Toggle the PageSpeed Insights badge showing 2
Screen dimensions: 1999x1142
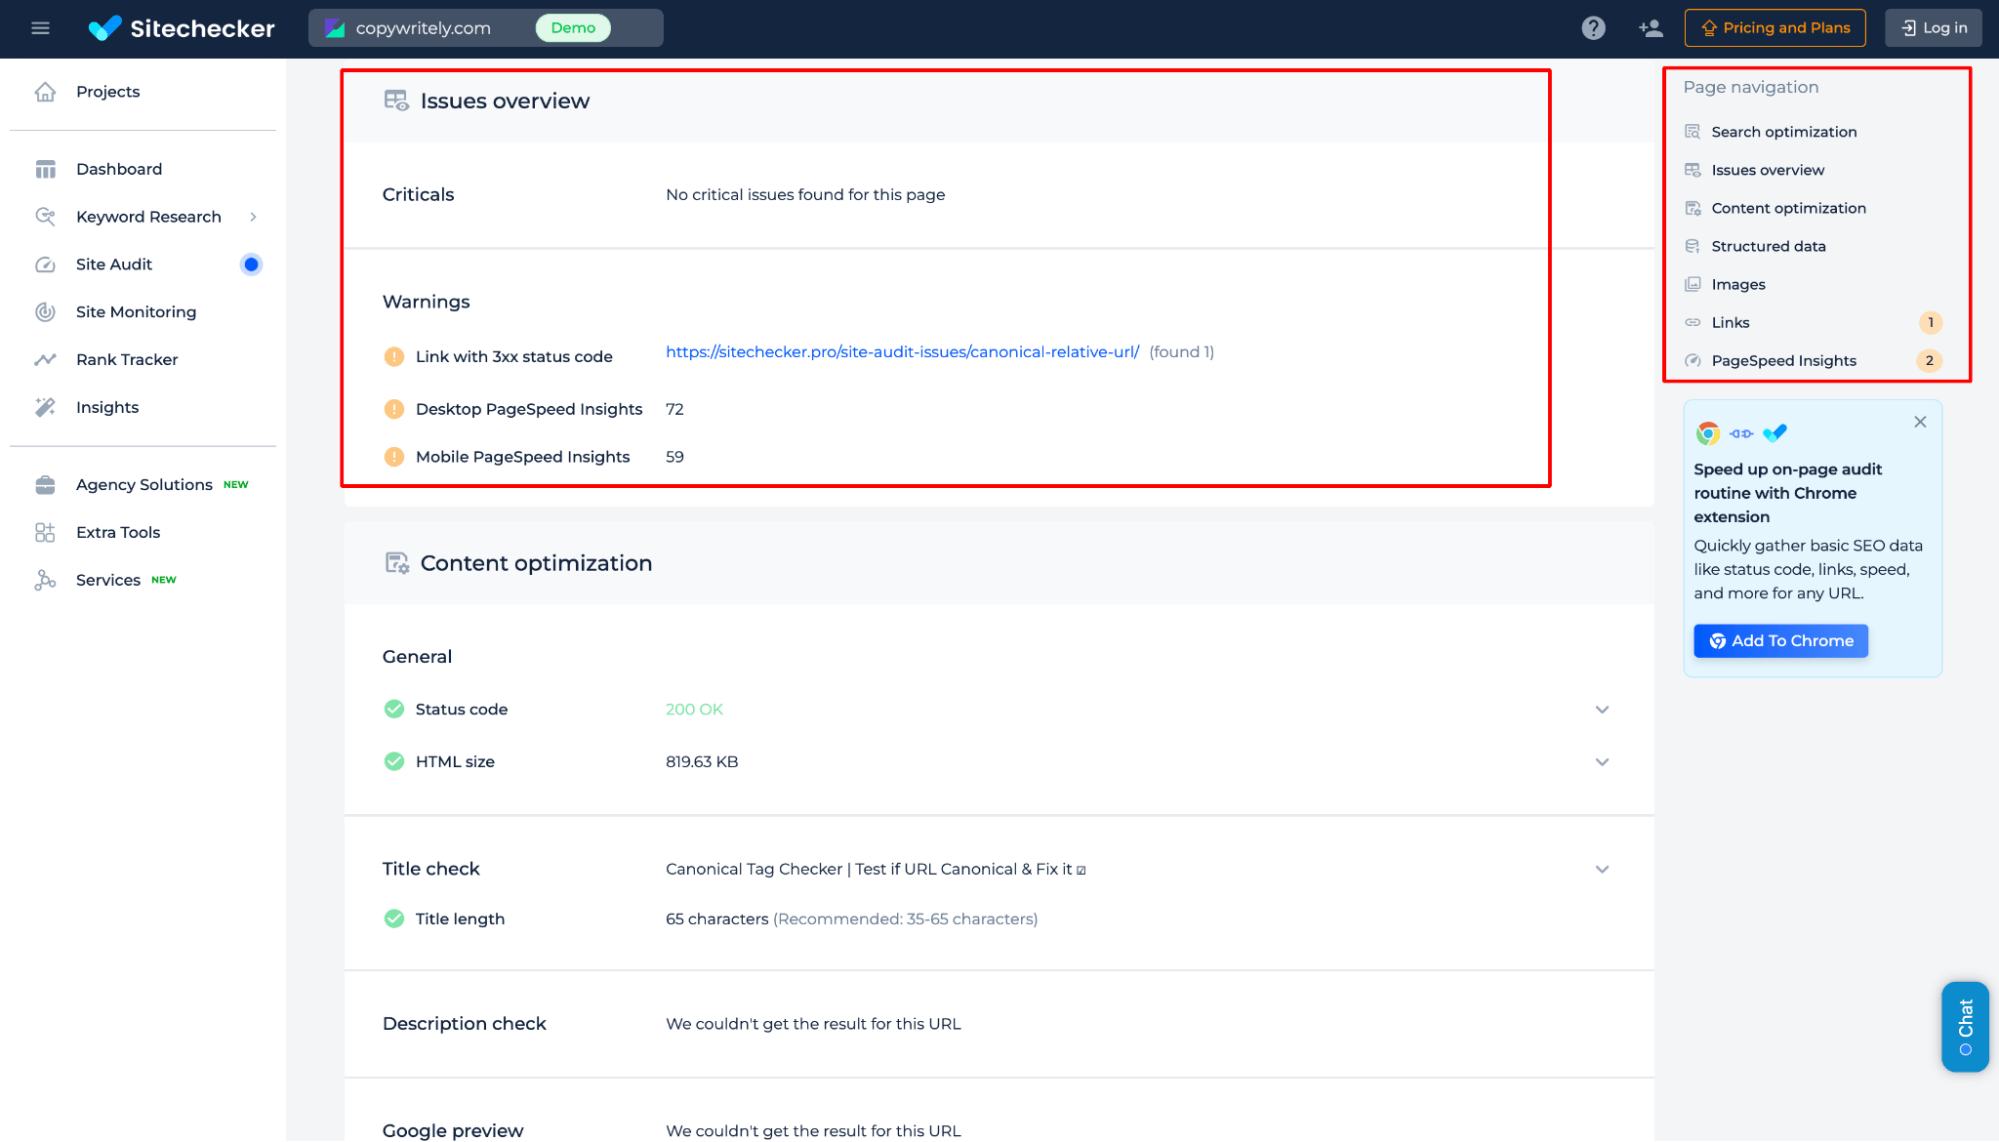click(x=1929, y=360)
